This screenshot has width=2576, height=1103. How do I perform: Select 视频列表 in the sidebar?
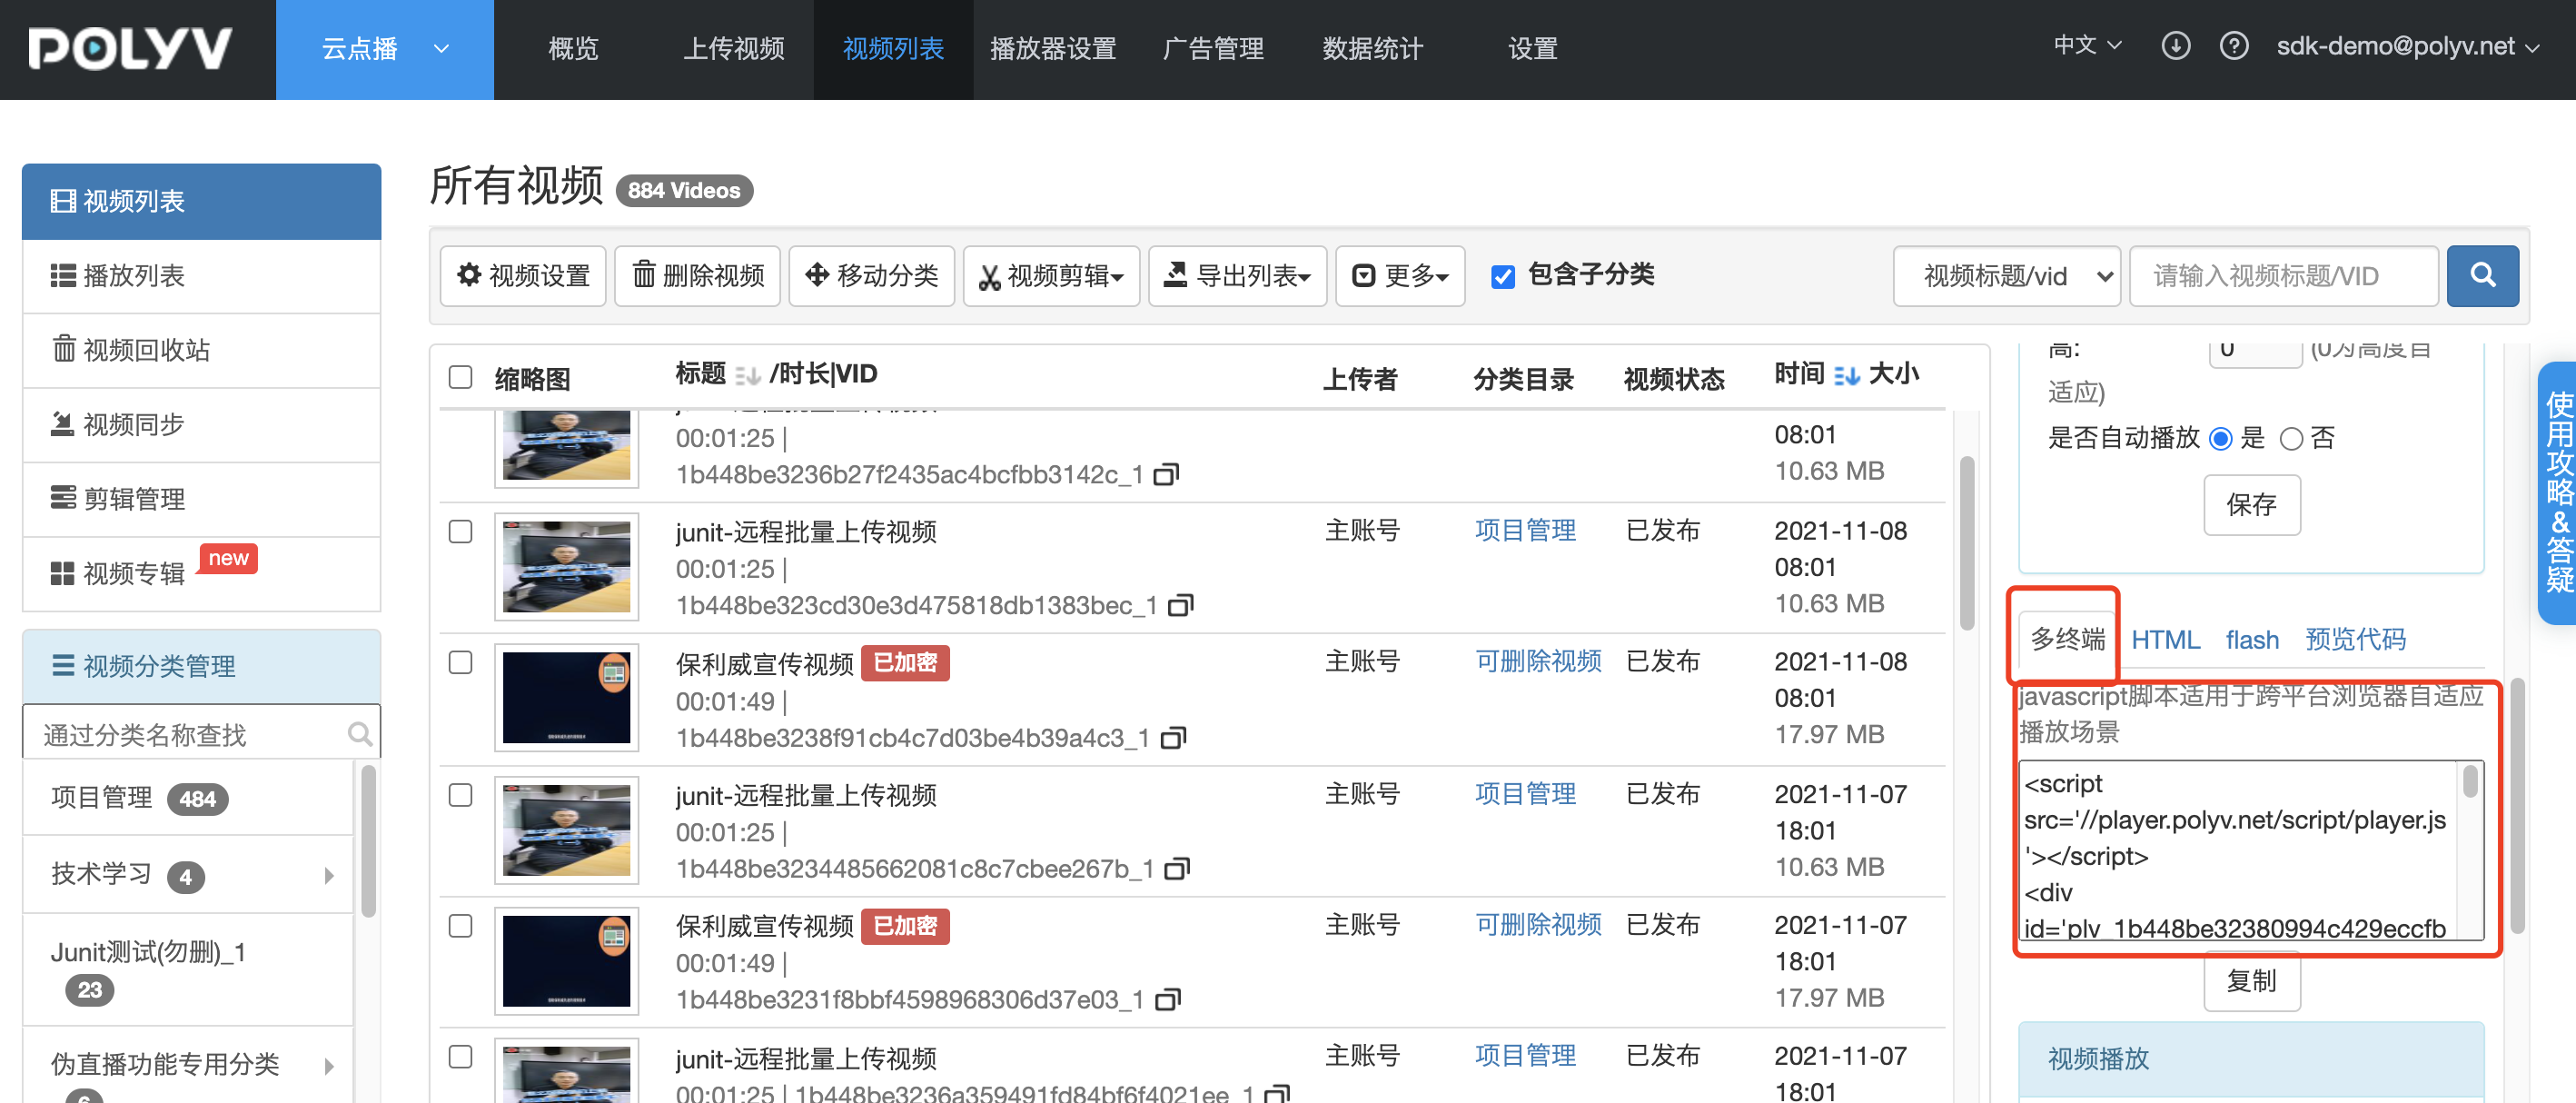point(201,201)
